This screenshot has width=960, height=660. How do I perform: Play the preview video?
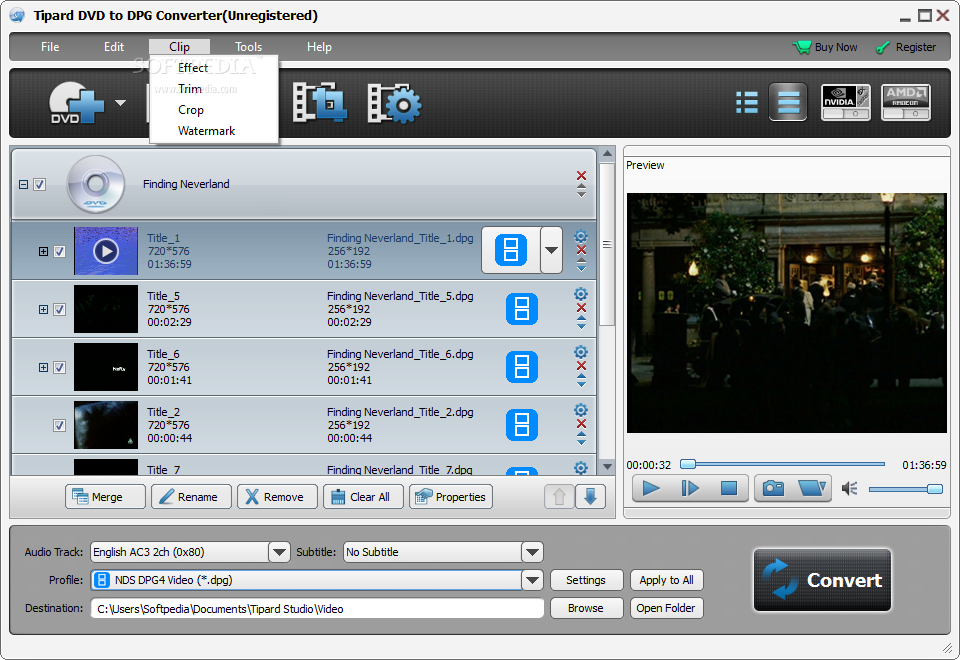tap(651, 488)
